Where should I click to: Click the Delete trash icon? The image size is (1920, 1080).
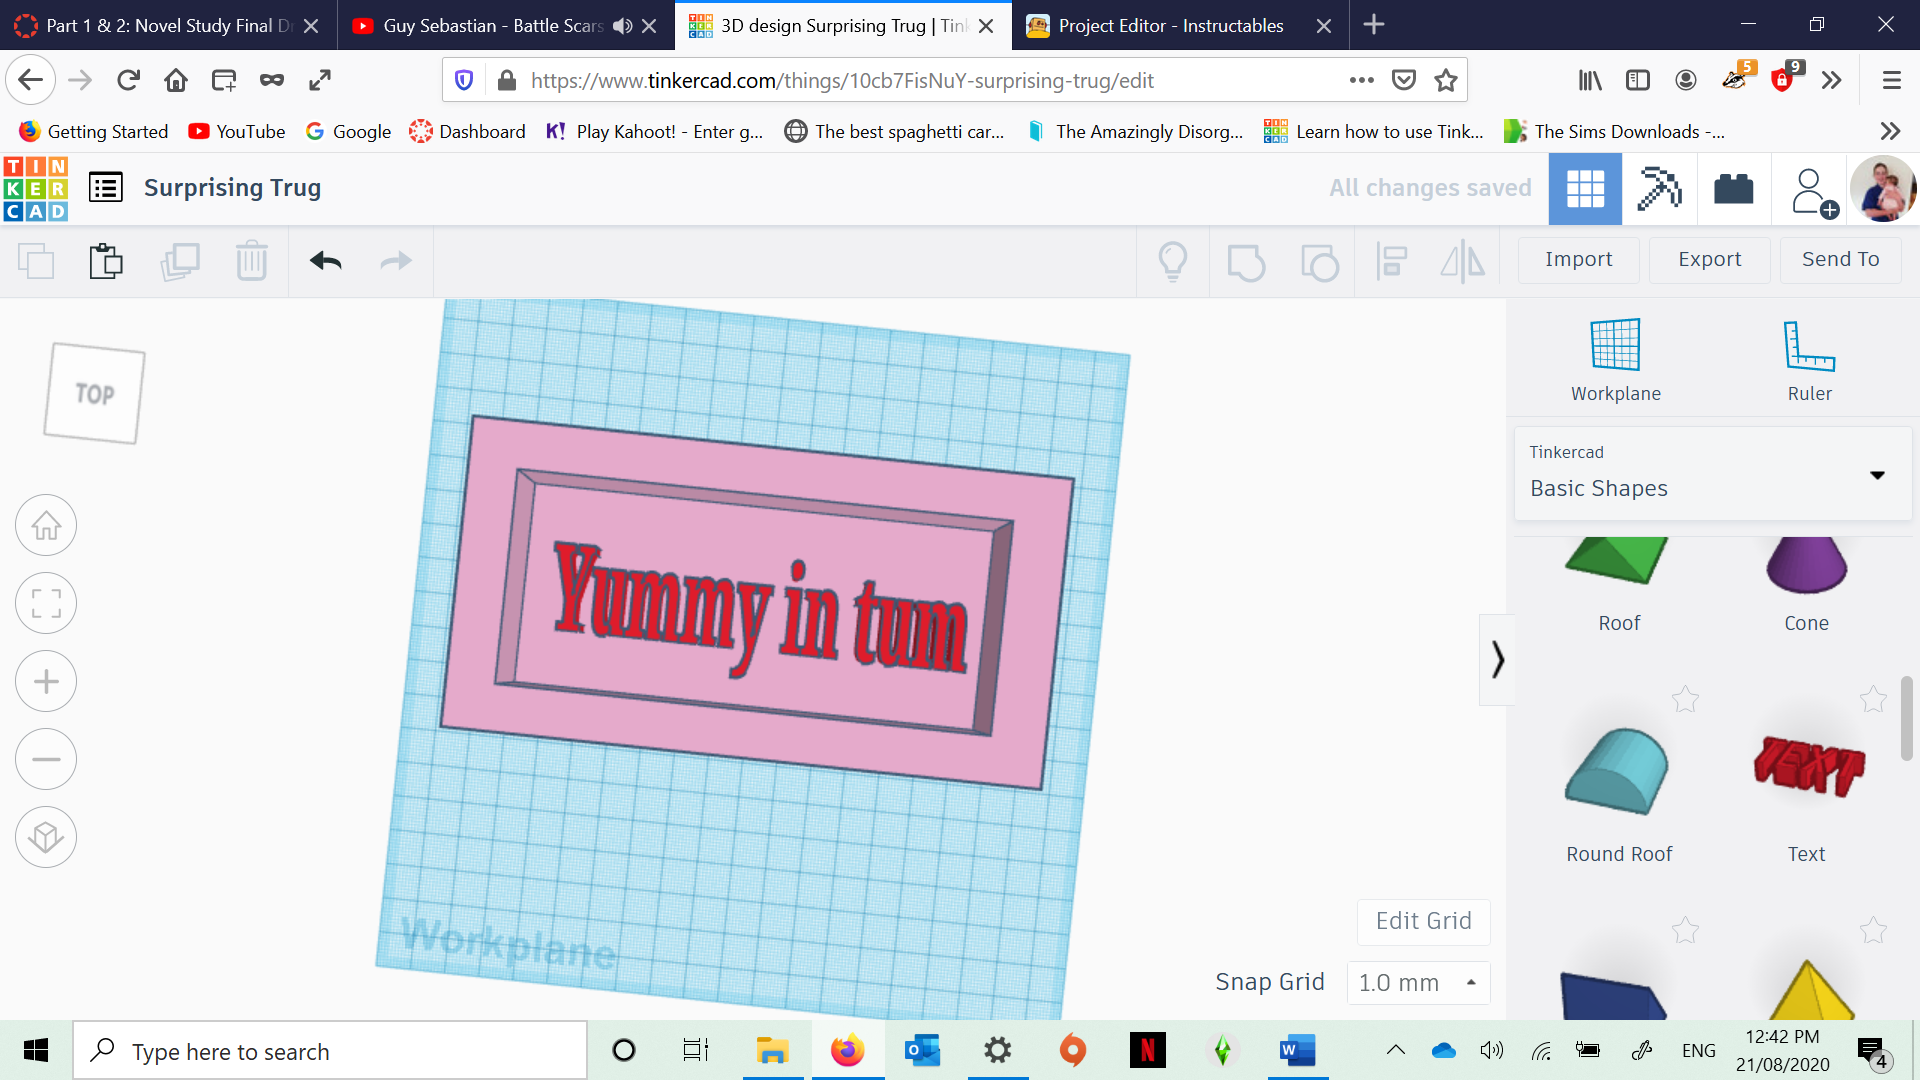252,262
